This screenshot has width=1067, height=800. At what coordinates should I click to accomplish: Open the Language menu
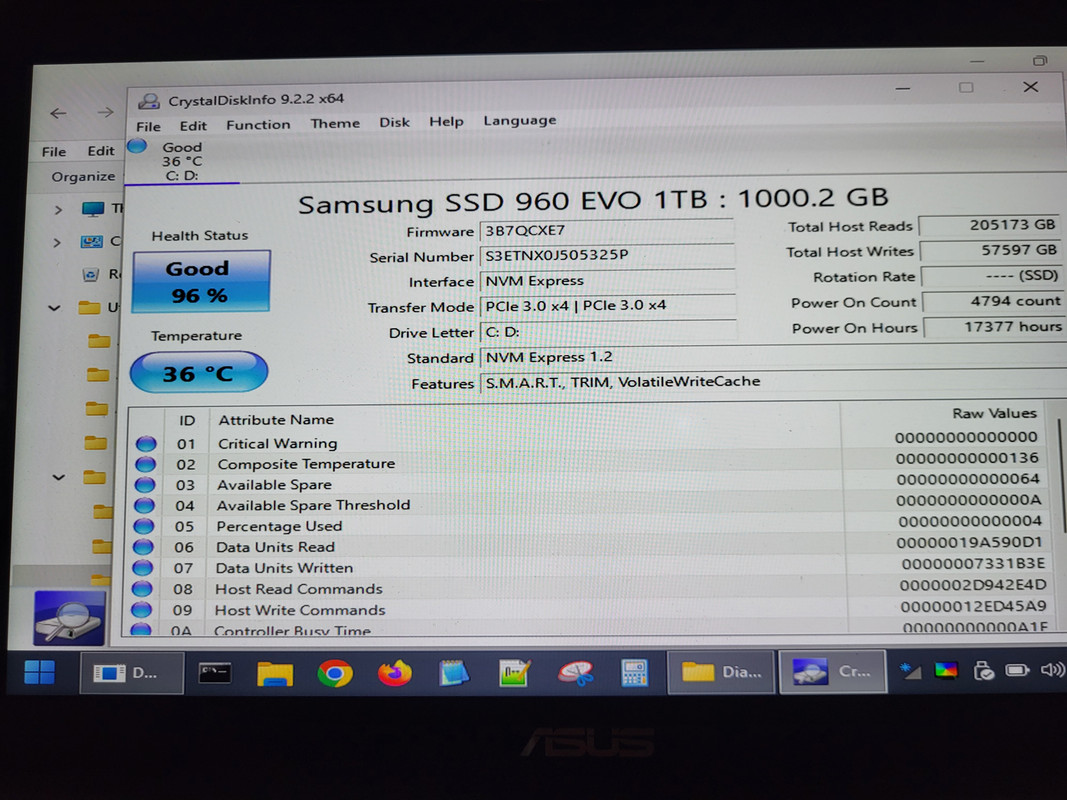[x=519, y=120]
